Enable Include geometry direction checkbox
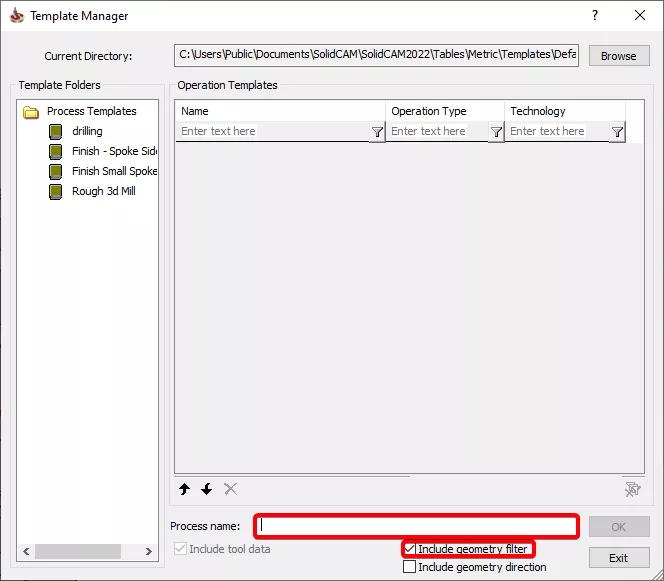664x581 pixels. click(x=409, y=567)
